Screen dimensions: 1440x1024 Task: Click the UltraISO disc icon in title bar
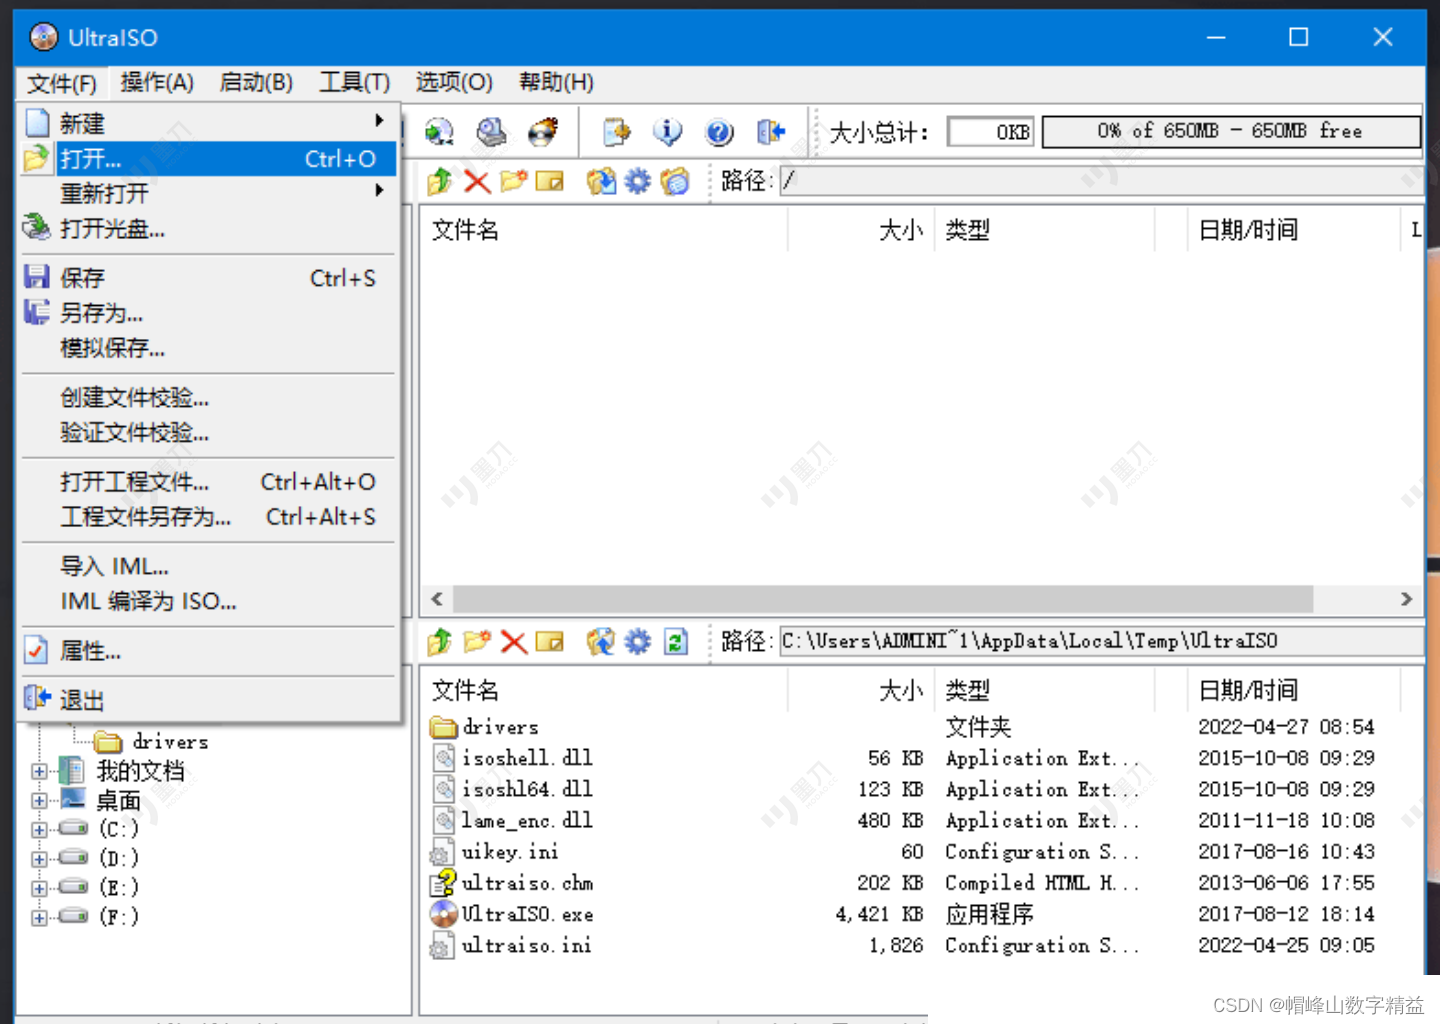click(x=44, y=37)
